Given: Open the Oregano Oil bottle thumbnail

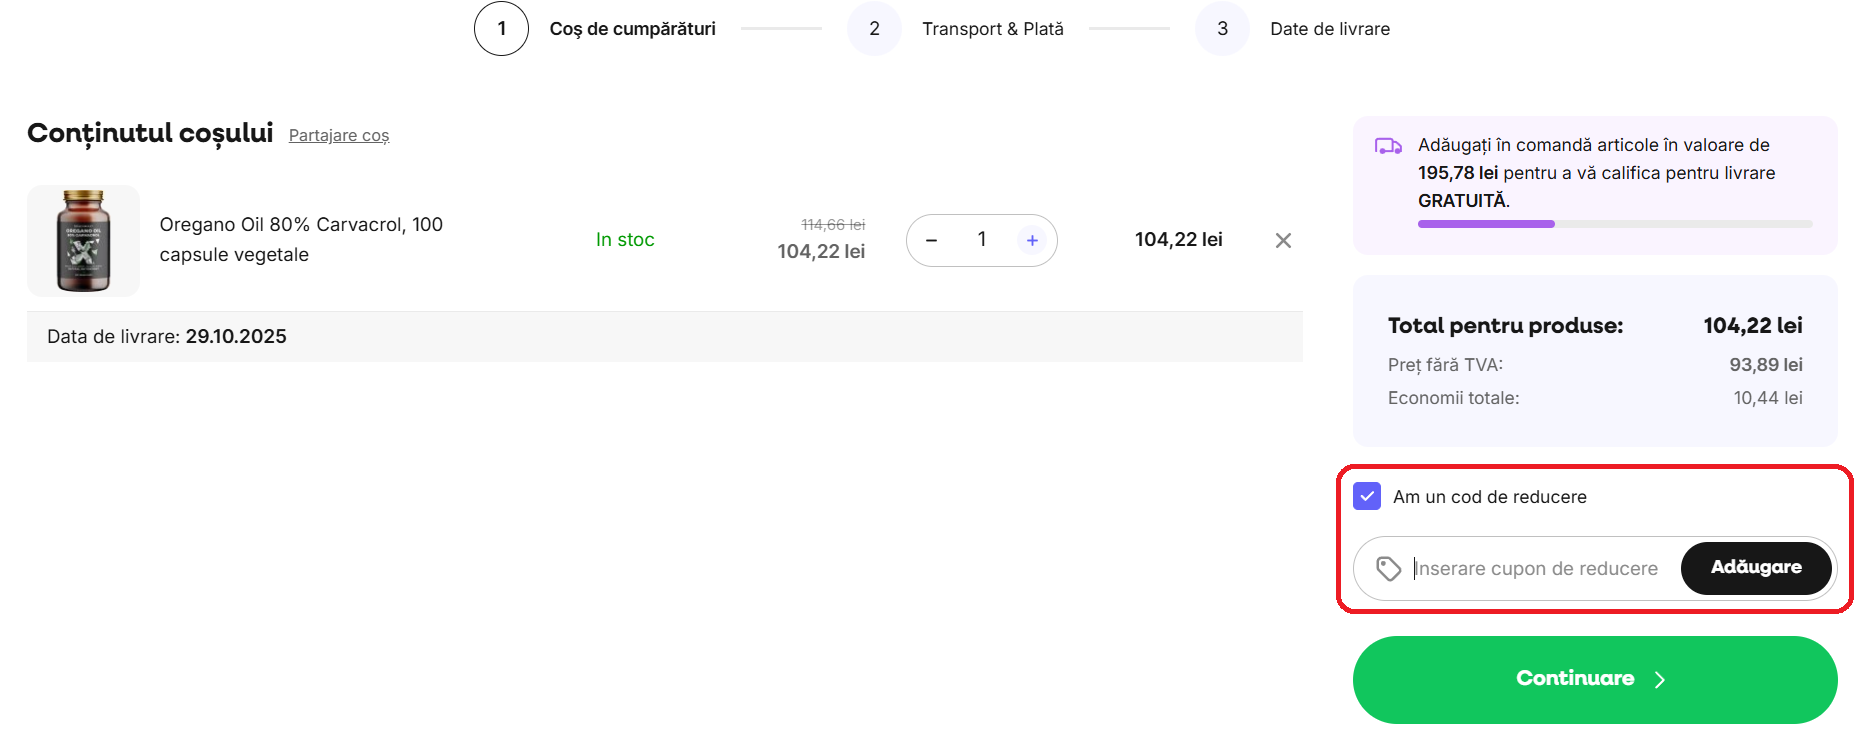Looking at the screenshot, I should 83,241.
